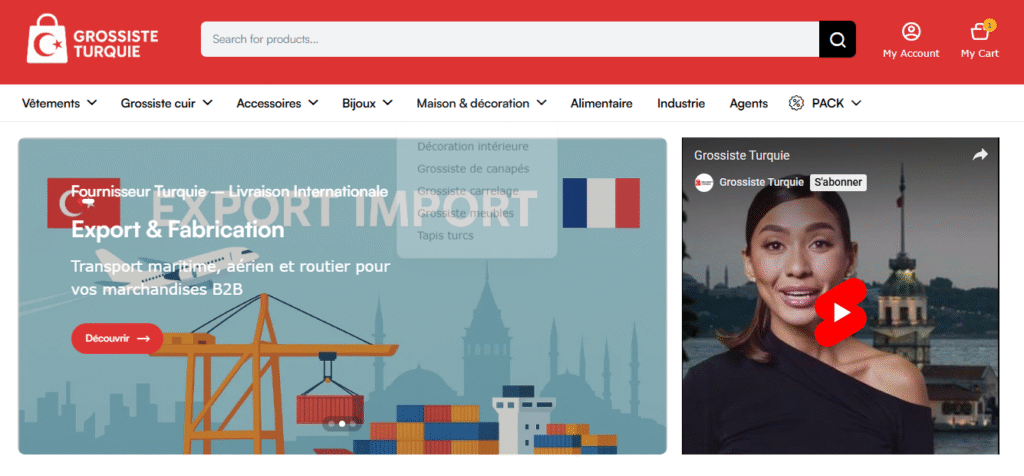
Task: Select the active middle carousel dot
Action: [x=342, y=424]
